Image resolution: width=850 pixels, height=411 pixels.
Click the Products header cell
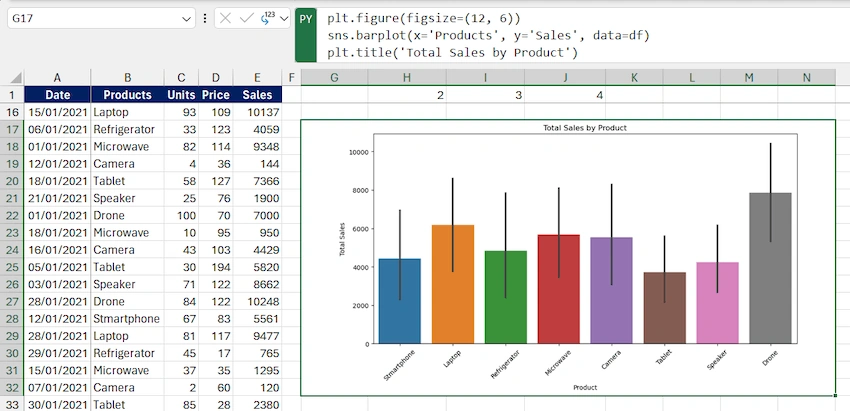(127, 95)
